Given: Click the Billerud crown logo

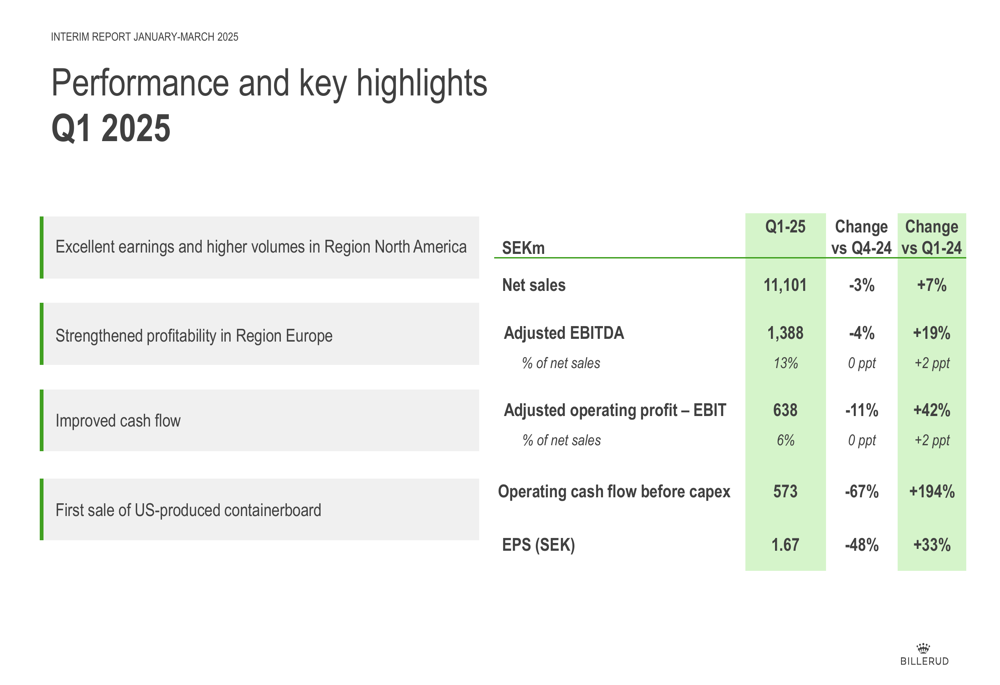Looking at the screenshot, I should coord(923,654).
